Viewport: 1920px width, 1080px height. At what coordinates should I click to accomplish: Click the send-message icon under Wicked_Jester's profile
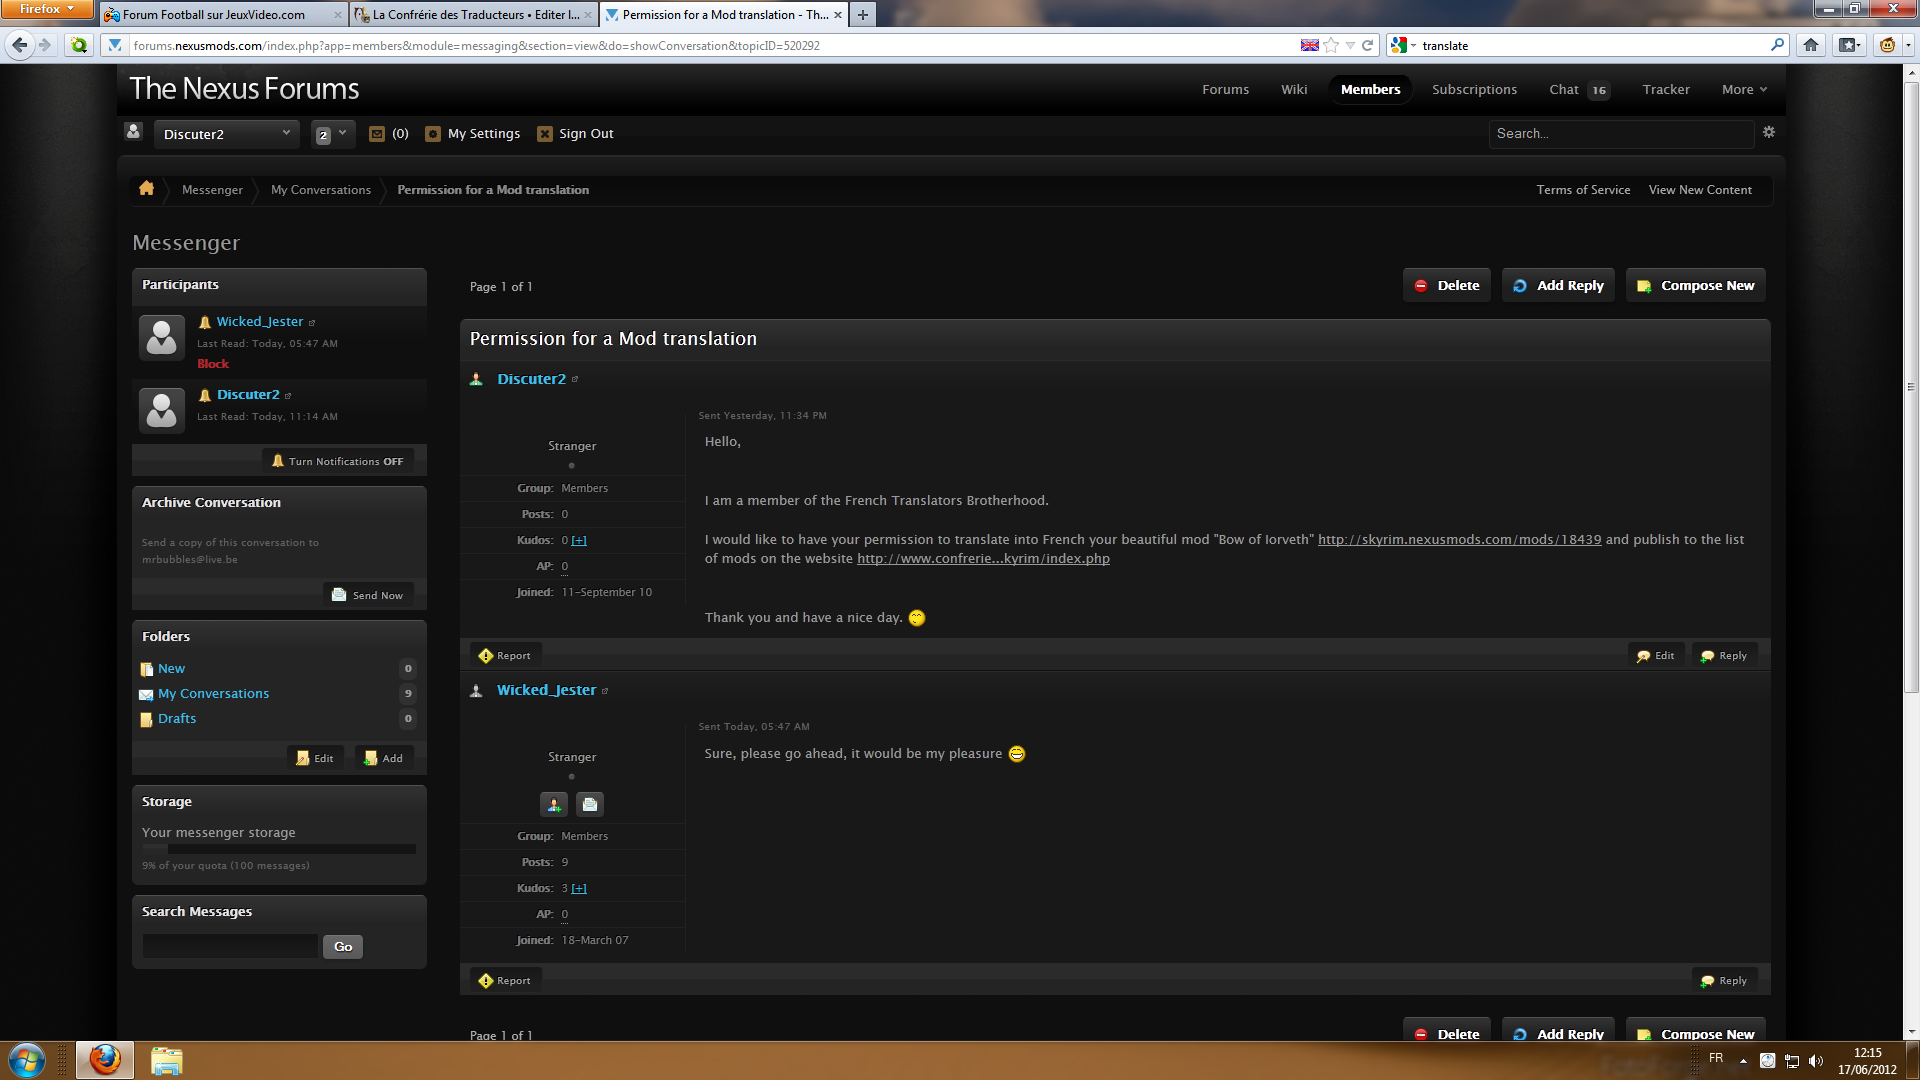[x=590, y=804]
